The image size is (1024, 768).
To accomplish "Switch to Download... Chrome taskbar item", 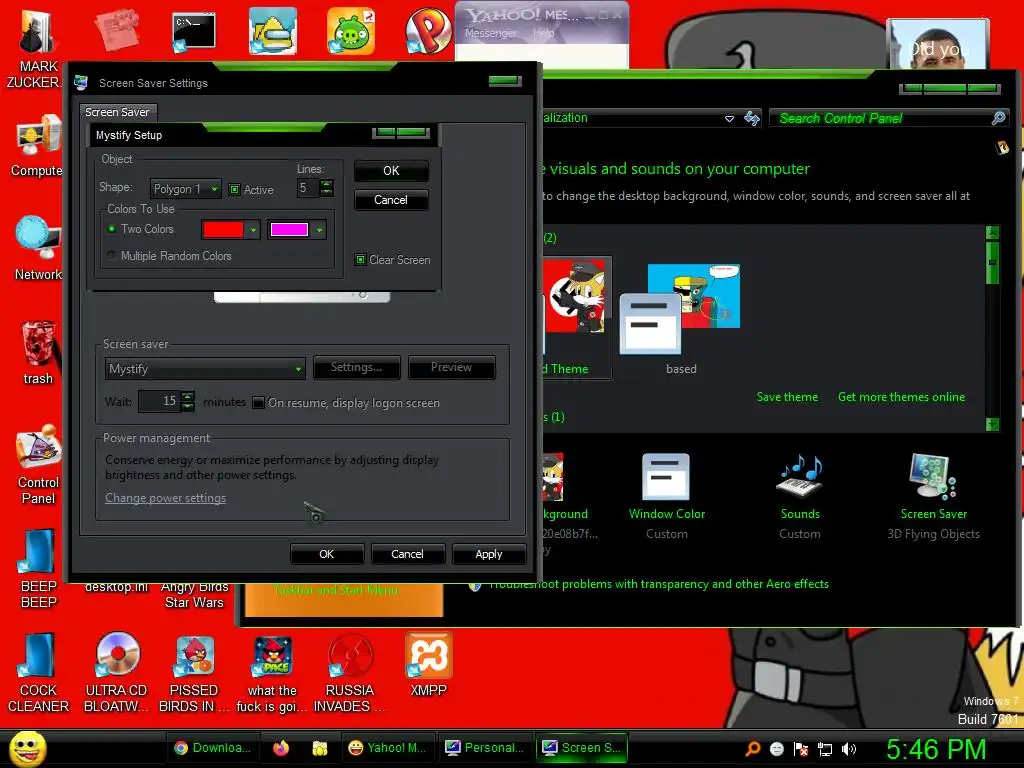I will pyautogui.click(x=212, y=748).
